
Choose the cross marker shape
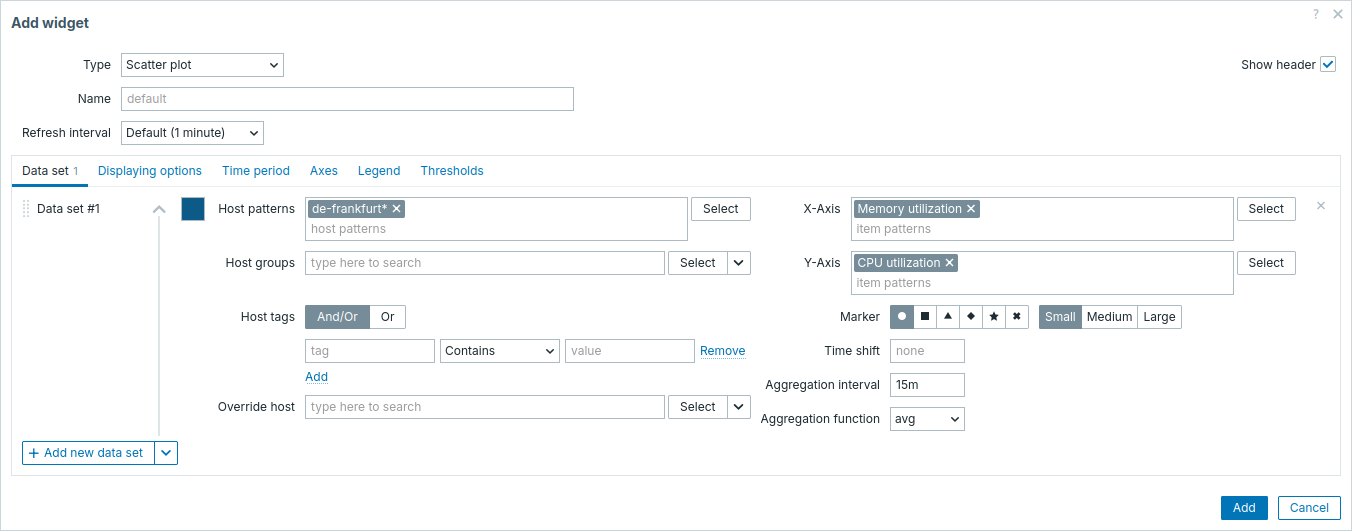point(1017,317)
